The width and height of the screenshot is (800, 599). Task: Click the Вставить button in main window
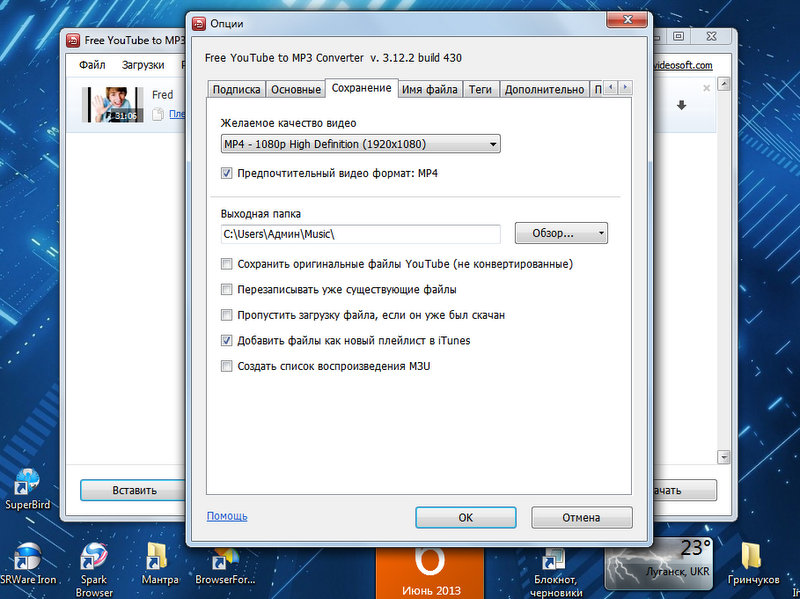click(x=134, y=490)
